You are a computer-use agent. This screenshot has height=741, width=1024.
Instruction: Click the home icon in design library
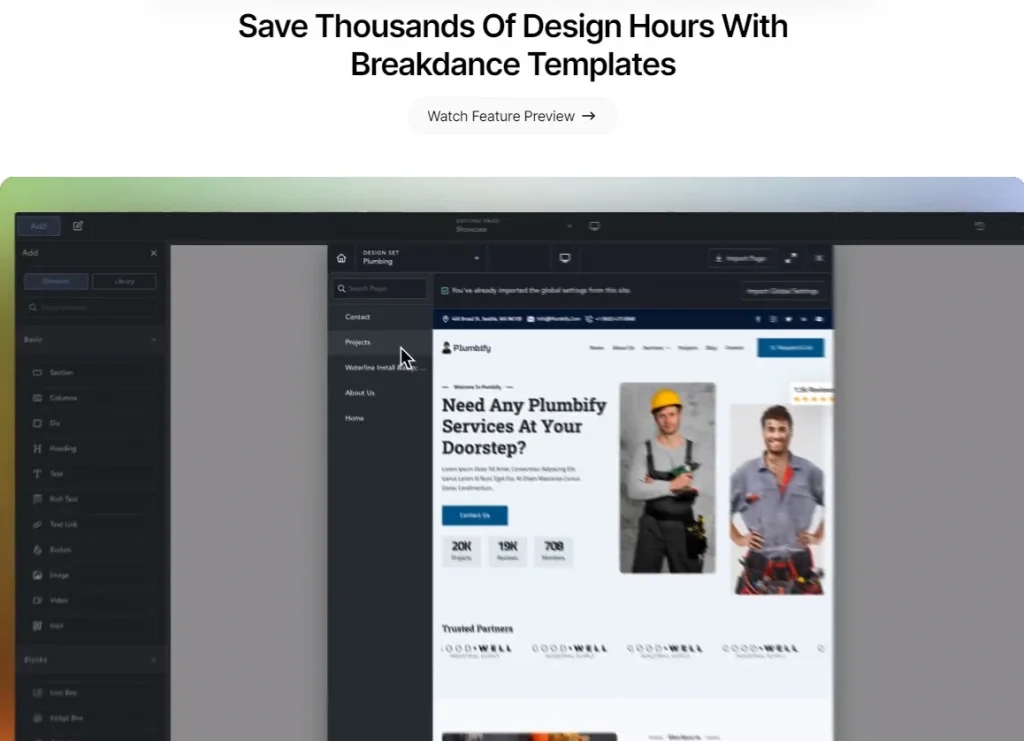pyautogui.click(x=341, y=259)
